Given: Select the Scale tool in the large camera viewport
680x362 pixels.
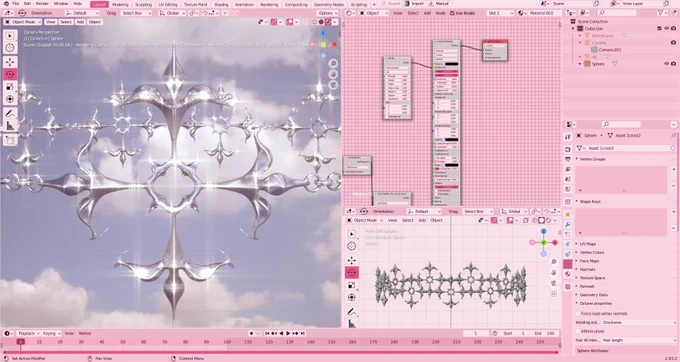Looking at the screenshot, I should coord(10,87).
